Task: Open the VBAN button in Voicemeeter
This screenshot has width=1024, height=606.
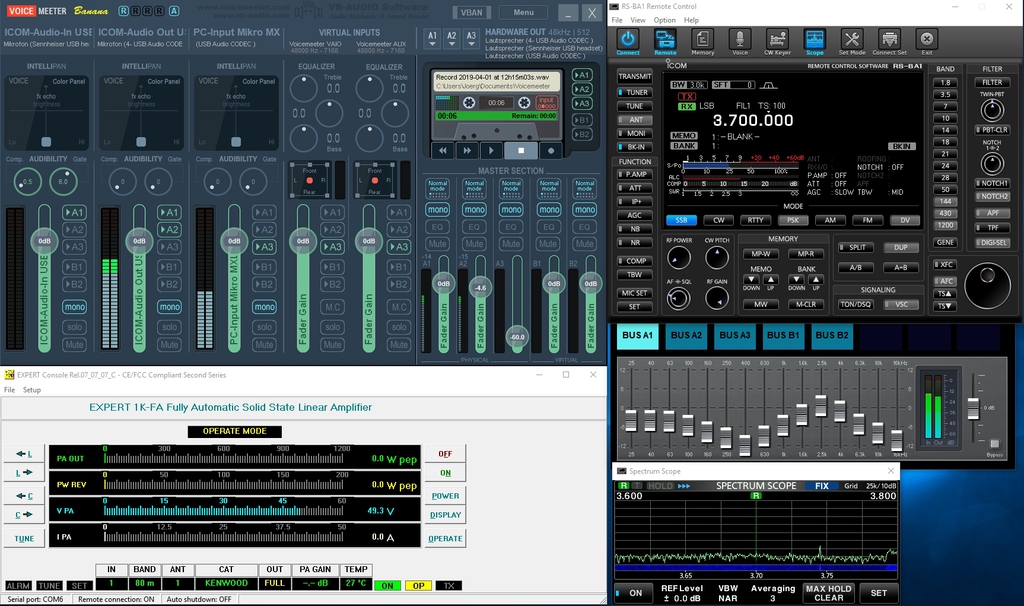Action: (x=472, y=12)
